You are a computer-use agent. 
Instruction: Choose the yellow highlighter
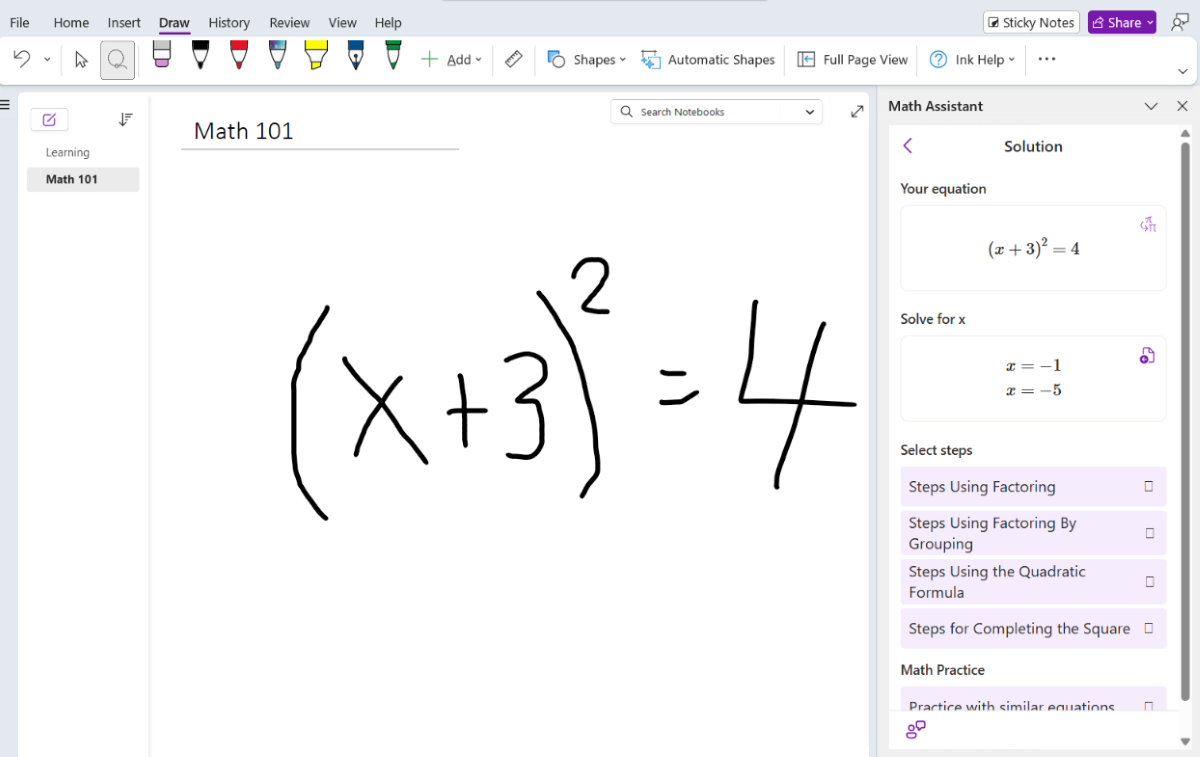[316, 55]
